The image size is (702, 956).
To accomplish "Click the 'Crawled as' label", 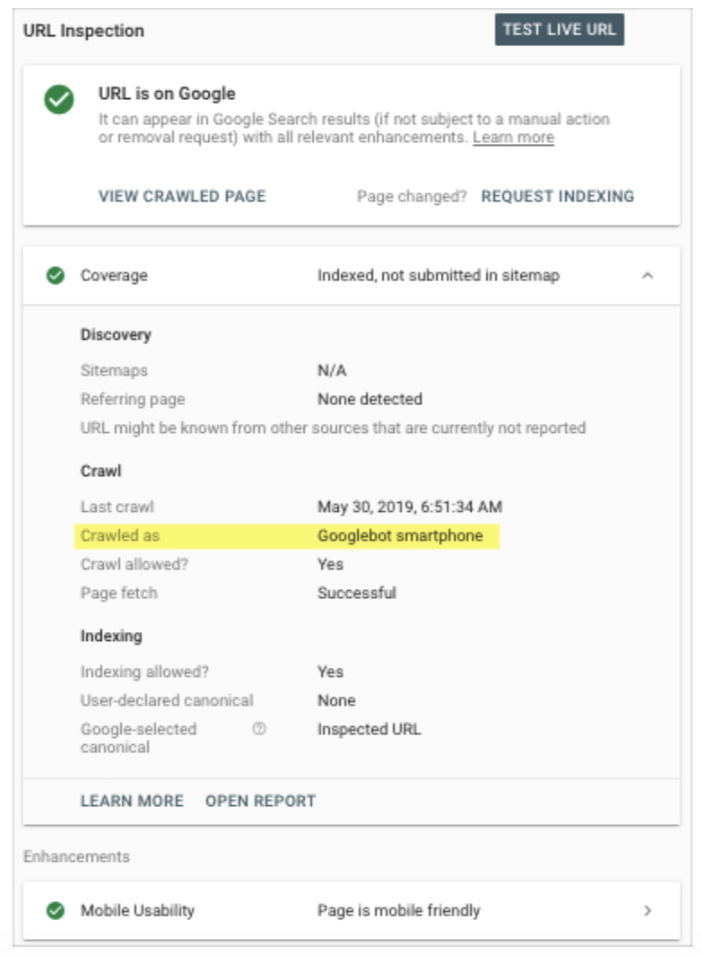I will pos(120,536).
